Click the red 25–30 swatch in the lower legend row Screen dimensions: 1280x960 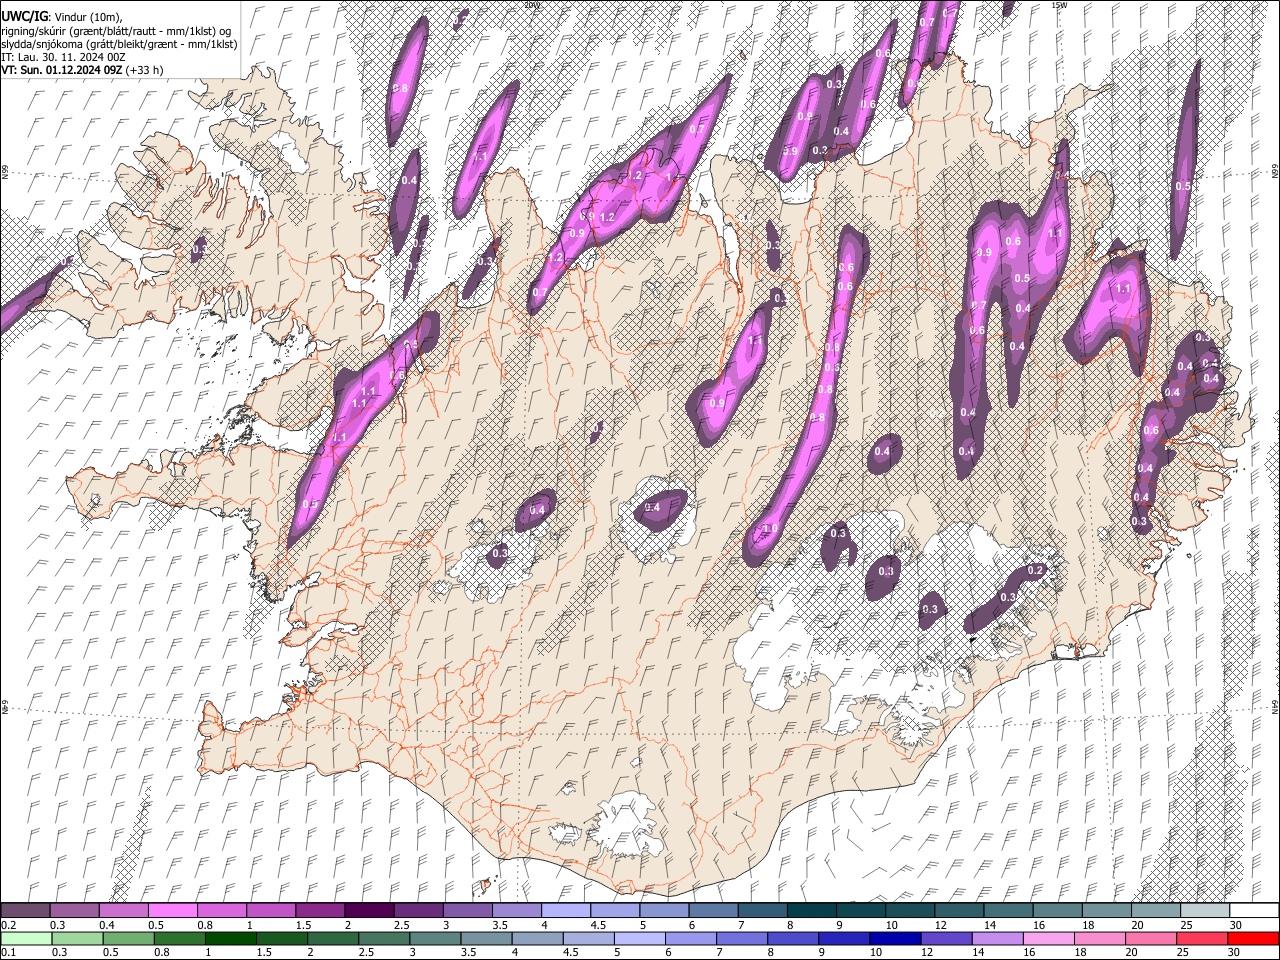click(1203, 938)
